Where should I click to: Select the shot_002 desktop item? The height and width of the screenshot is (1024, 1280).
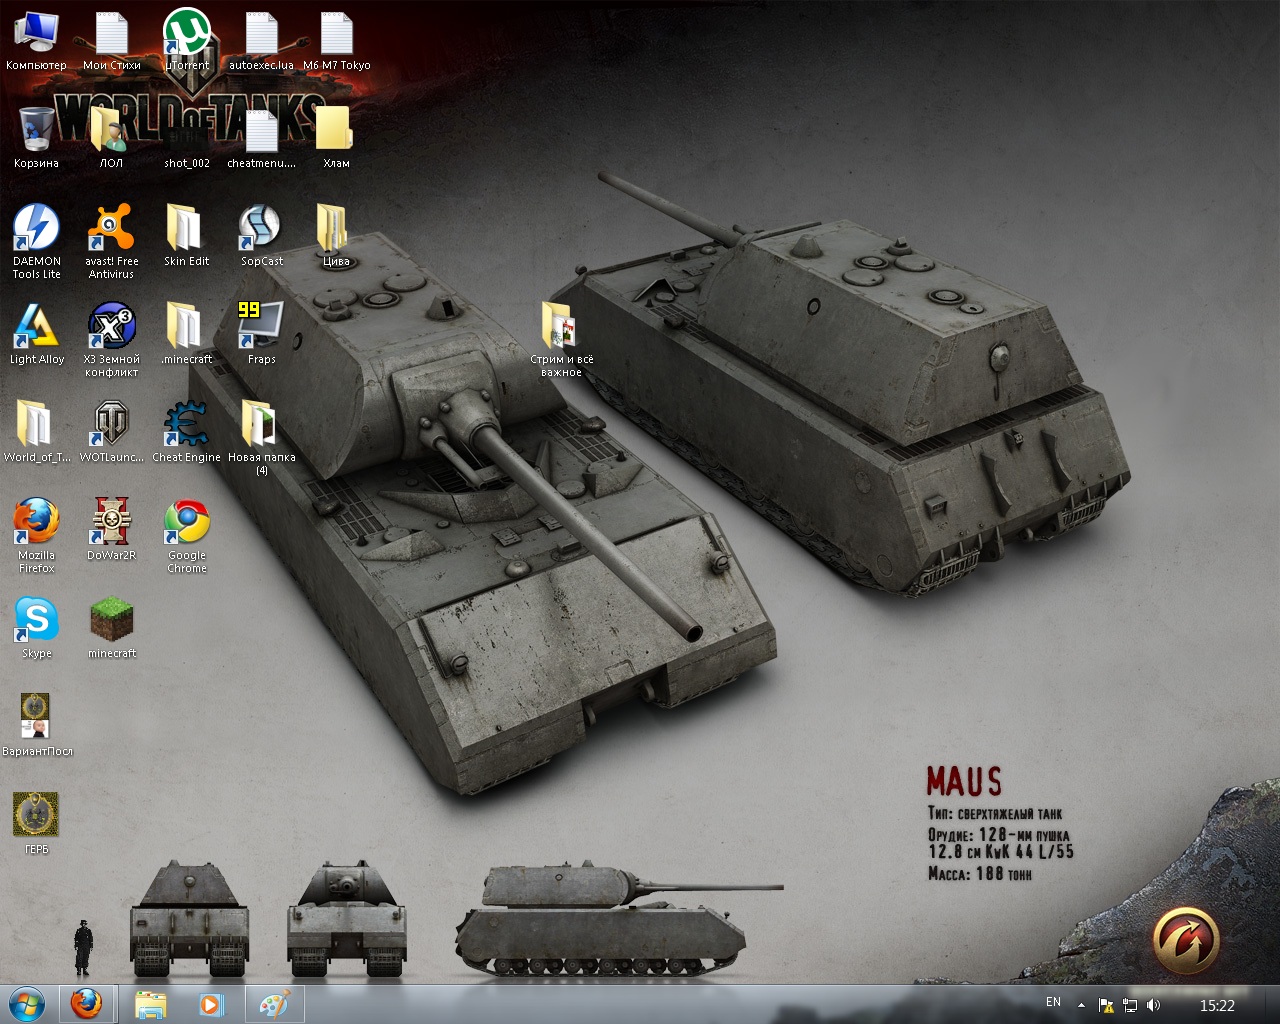coord(187,138)
